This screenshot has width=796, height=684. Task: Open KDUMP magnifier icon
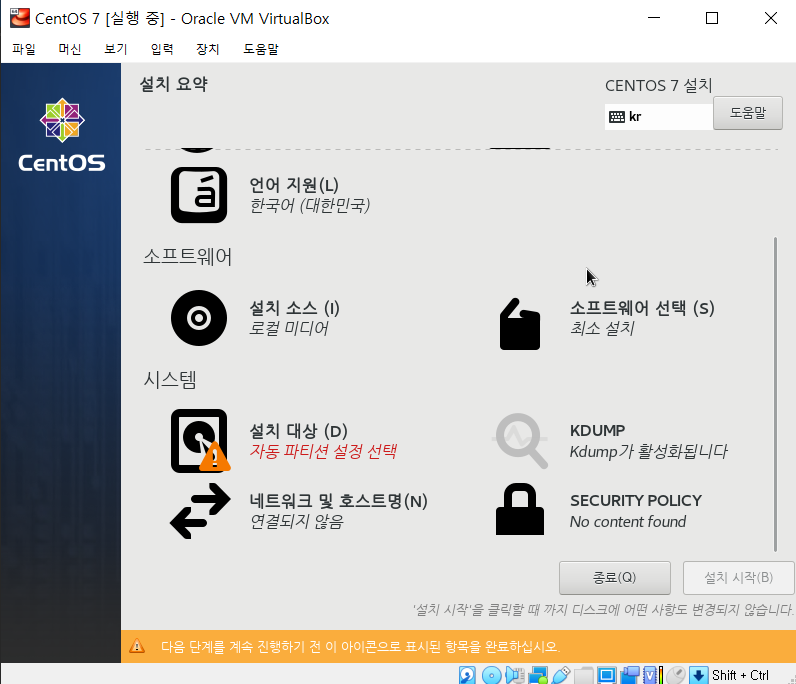(521, 440)
